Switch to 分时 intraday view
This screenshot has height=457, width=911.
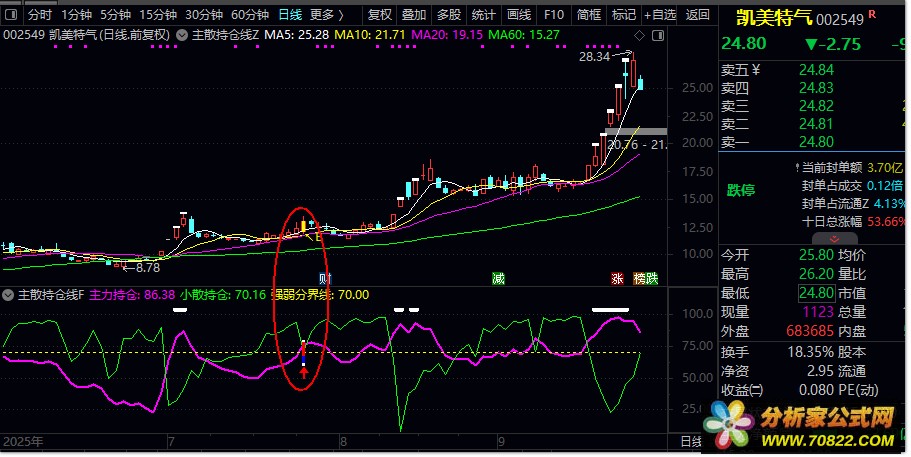(40, 15)
